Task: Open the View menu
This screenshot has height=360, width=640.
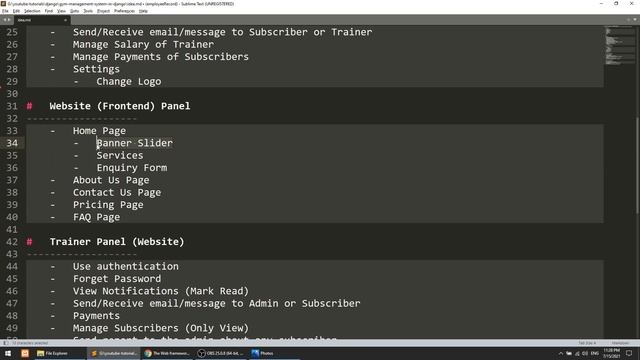Action: click(x=61, y=11)
